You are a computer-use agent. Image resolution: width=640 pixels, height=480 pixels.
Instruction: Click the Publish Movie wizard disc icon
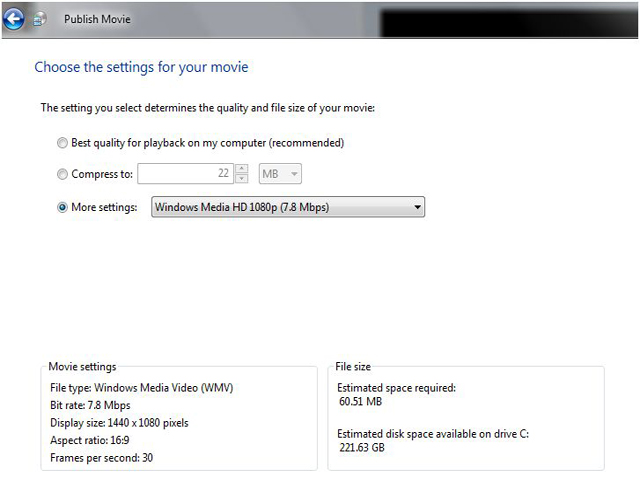(39, 19)
